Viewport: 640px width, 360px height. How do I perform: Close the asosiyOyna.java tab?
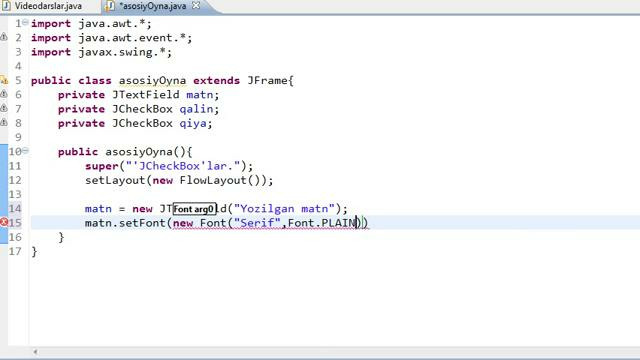[x=196, y=6]
